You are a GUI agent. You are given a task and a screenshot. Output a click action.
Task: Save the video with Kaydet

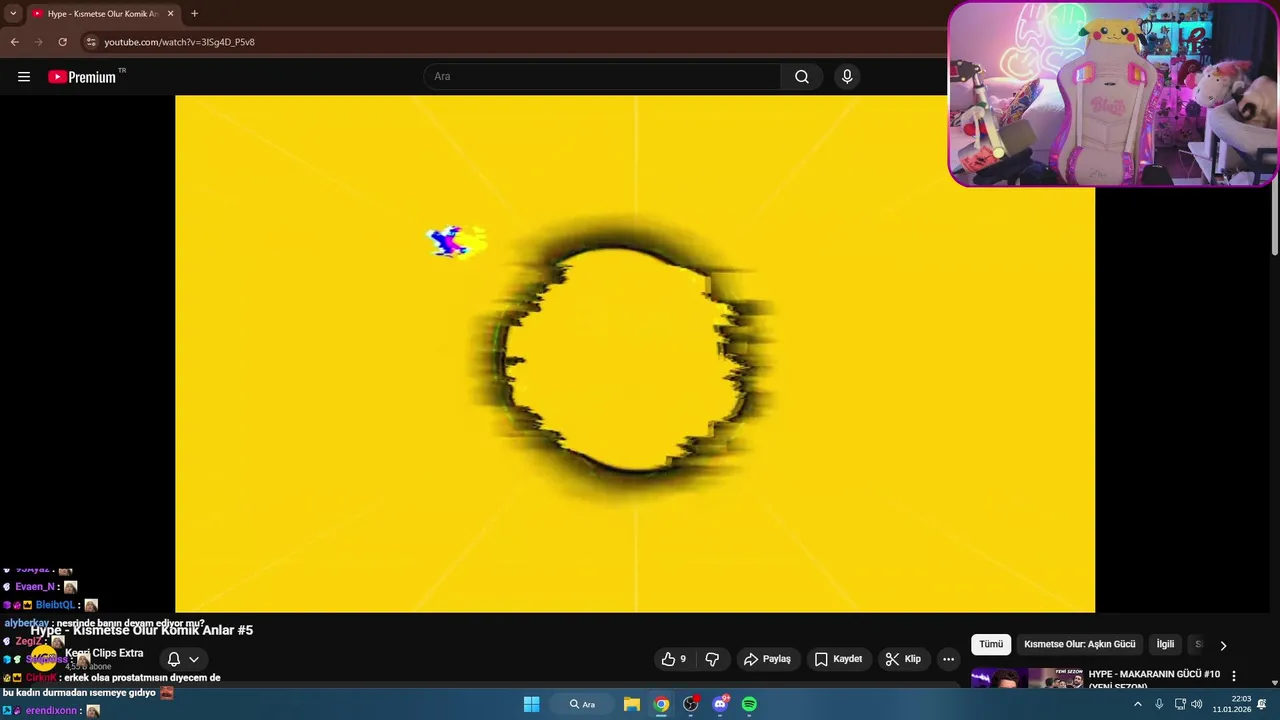(x=838, y=659)
